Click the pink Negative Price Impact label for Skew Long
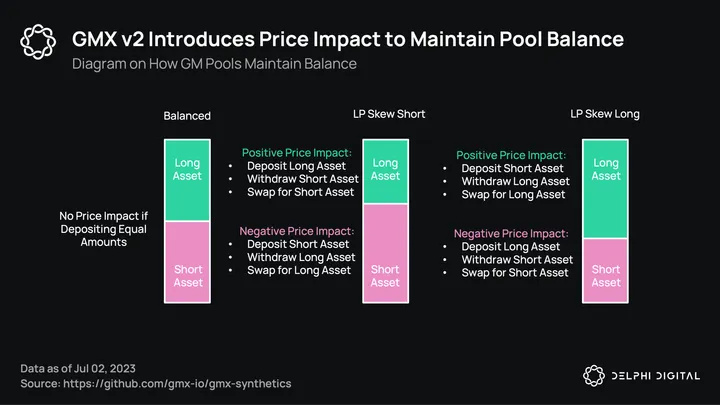This screenshot has width=720, height=405. [511, 233]
